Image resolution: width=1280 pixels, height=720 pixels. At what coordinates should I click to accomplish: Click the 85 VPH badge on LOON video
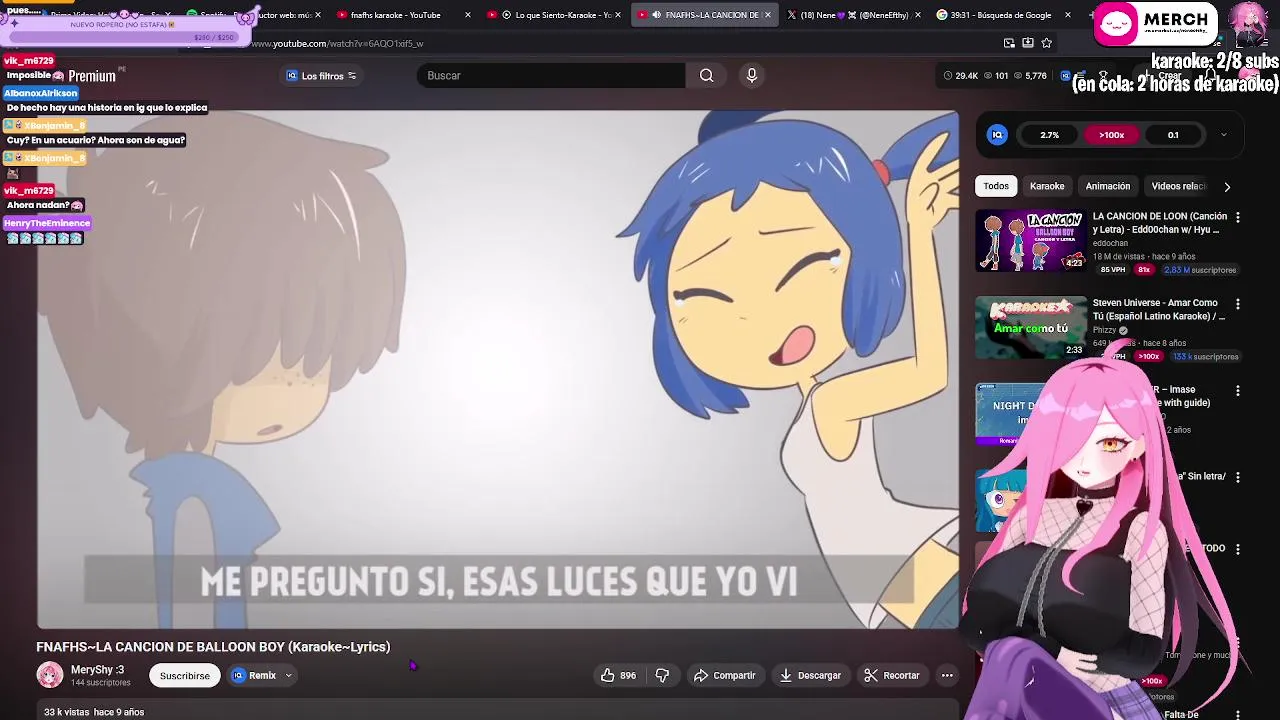(x=1113, y=270)
